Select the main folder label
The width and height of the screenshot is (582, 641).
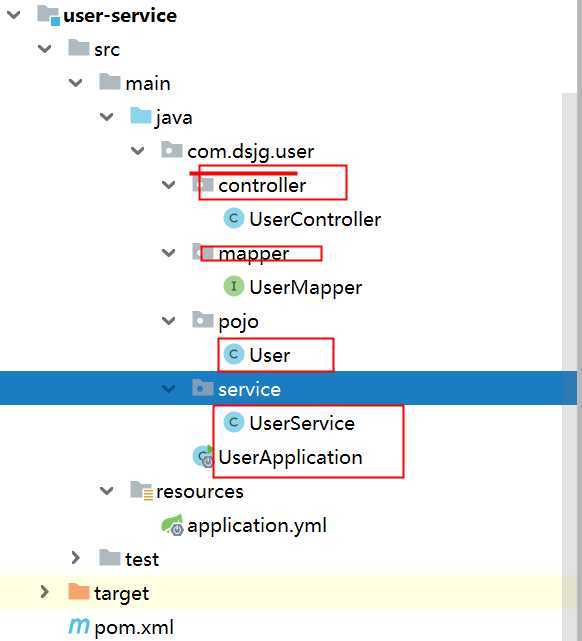(x=148, y=83)
